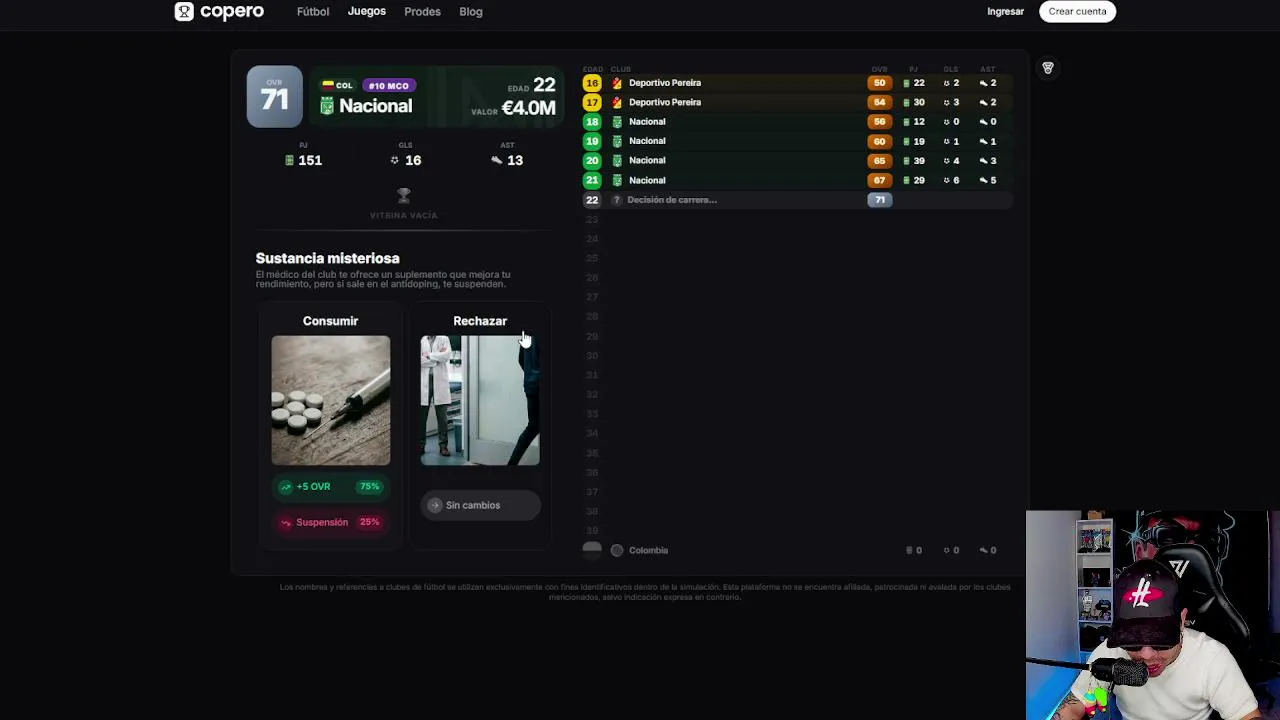Viewport: 1280px width, 720px height.
Task: Click the doctor walking away image
Action: click(x=480, y=400)
